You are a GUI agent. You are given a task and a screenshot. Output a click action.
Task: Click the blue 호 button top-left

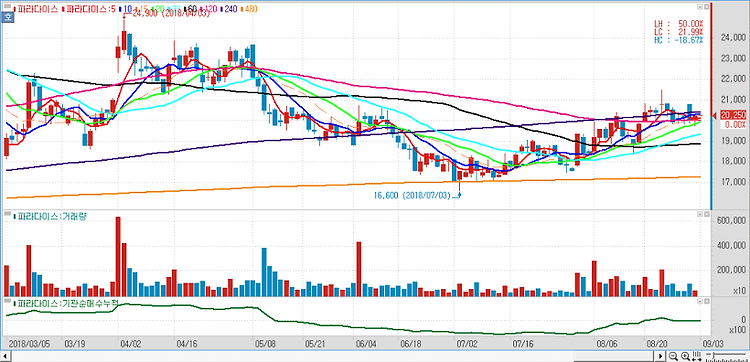[8, 17]
